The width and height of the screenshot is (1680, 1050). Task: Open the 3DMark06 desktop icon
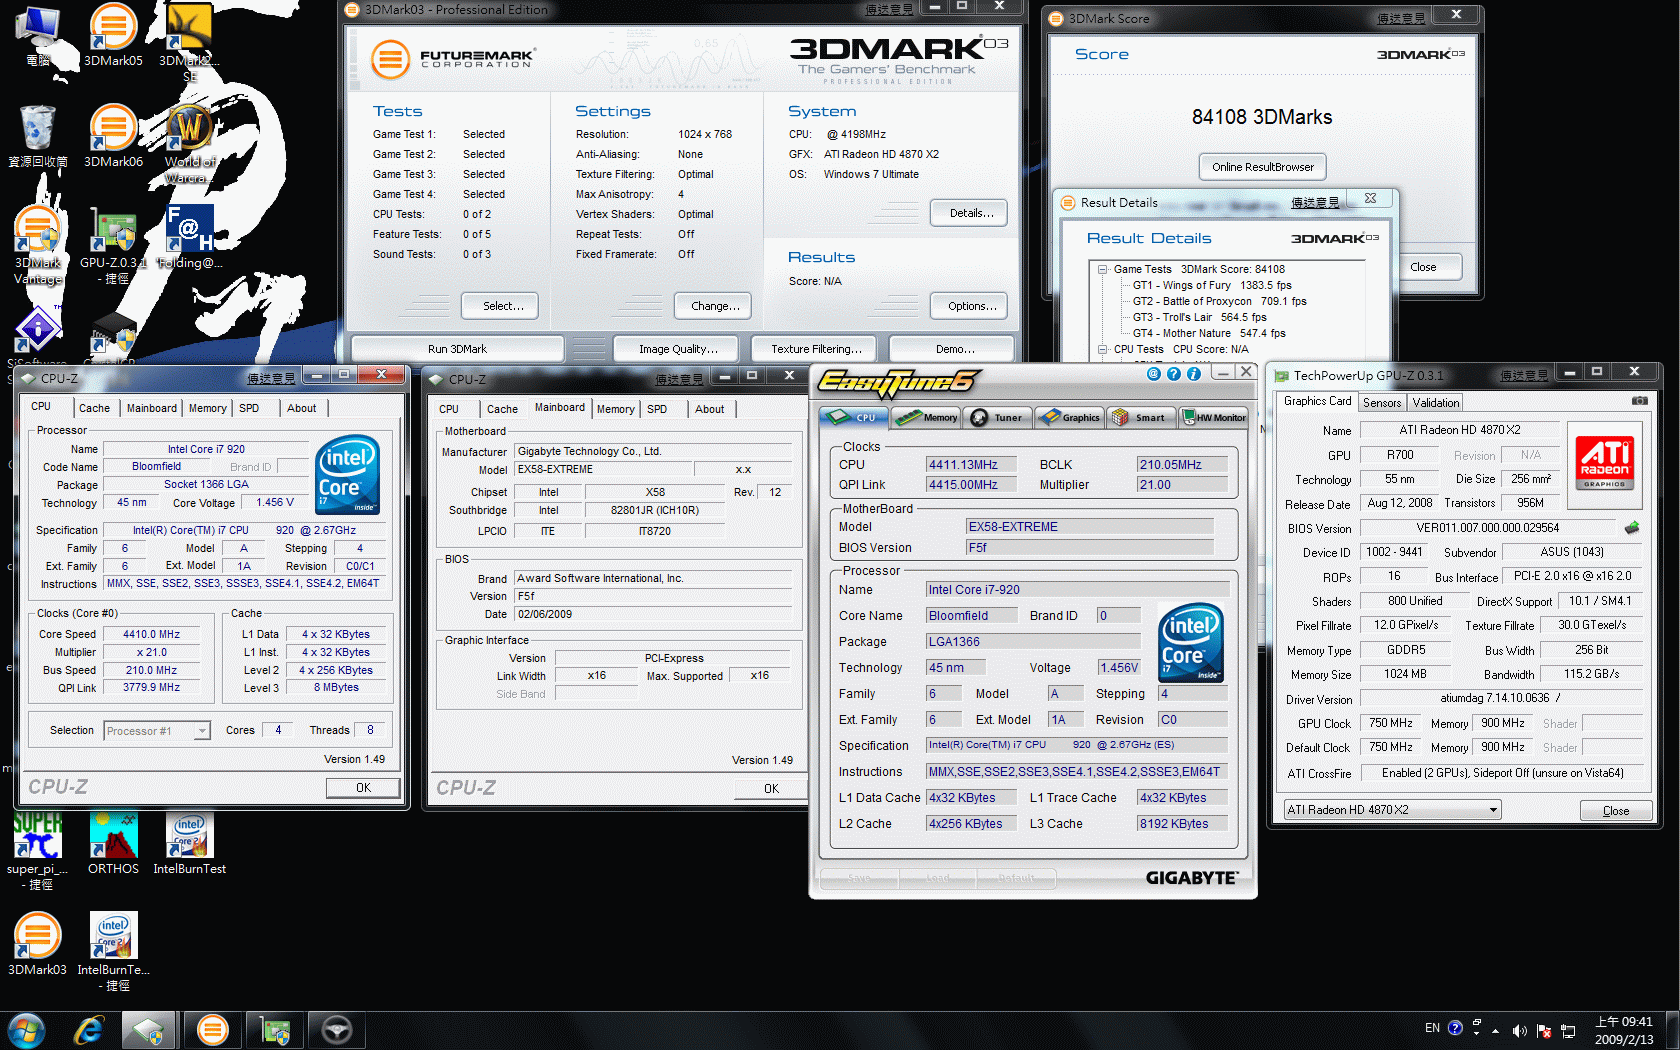point(113,135)
